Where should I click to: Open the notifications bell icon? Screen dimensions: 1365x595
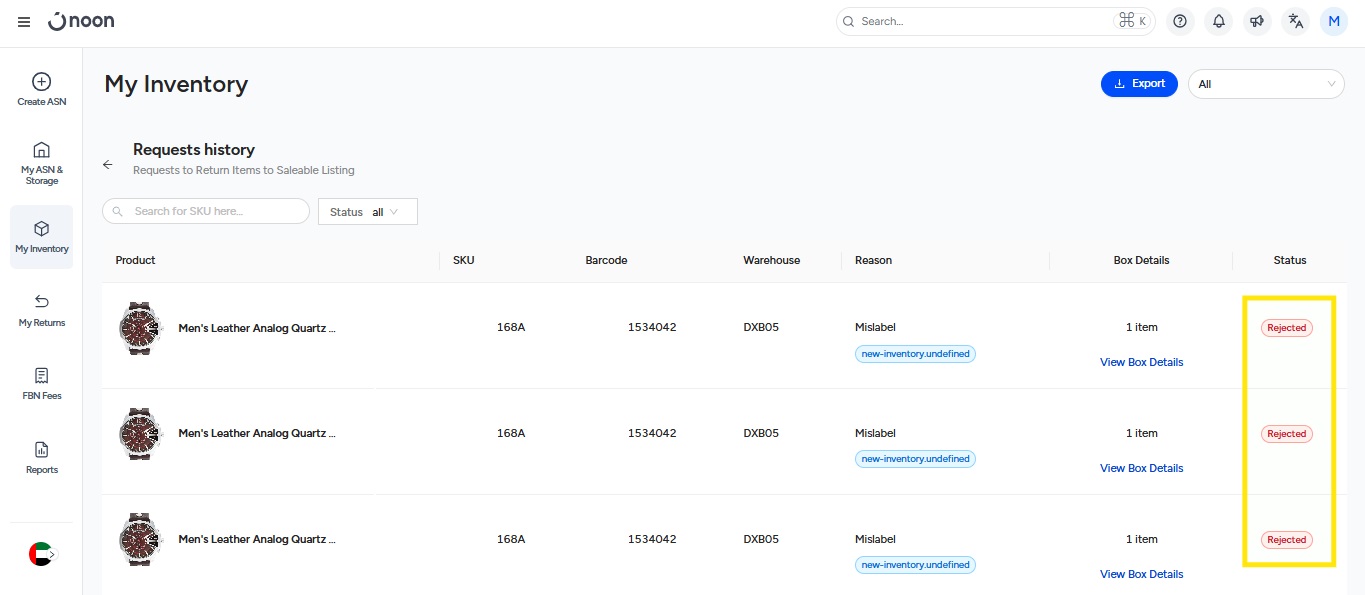coord(1218,21)
